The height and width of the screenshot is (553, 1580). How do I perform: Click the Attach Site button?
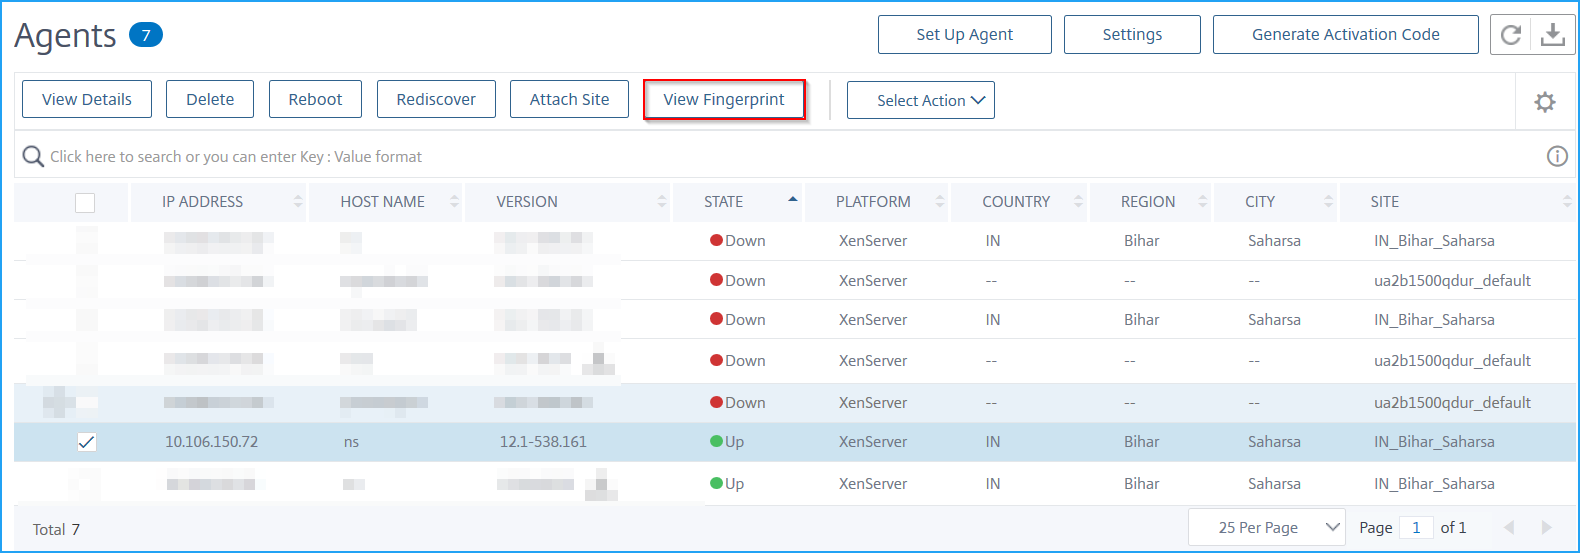(569, 99)
